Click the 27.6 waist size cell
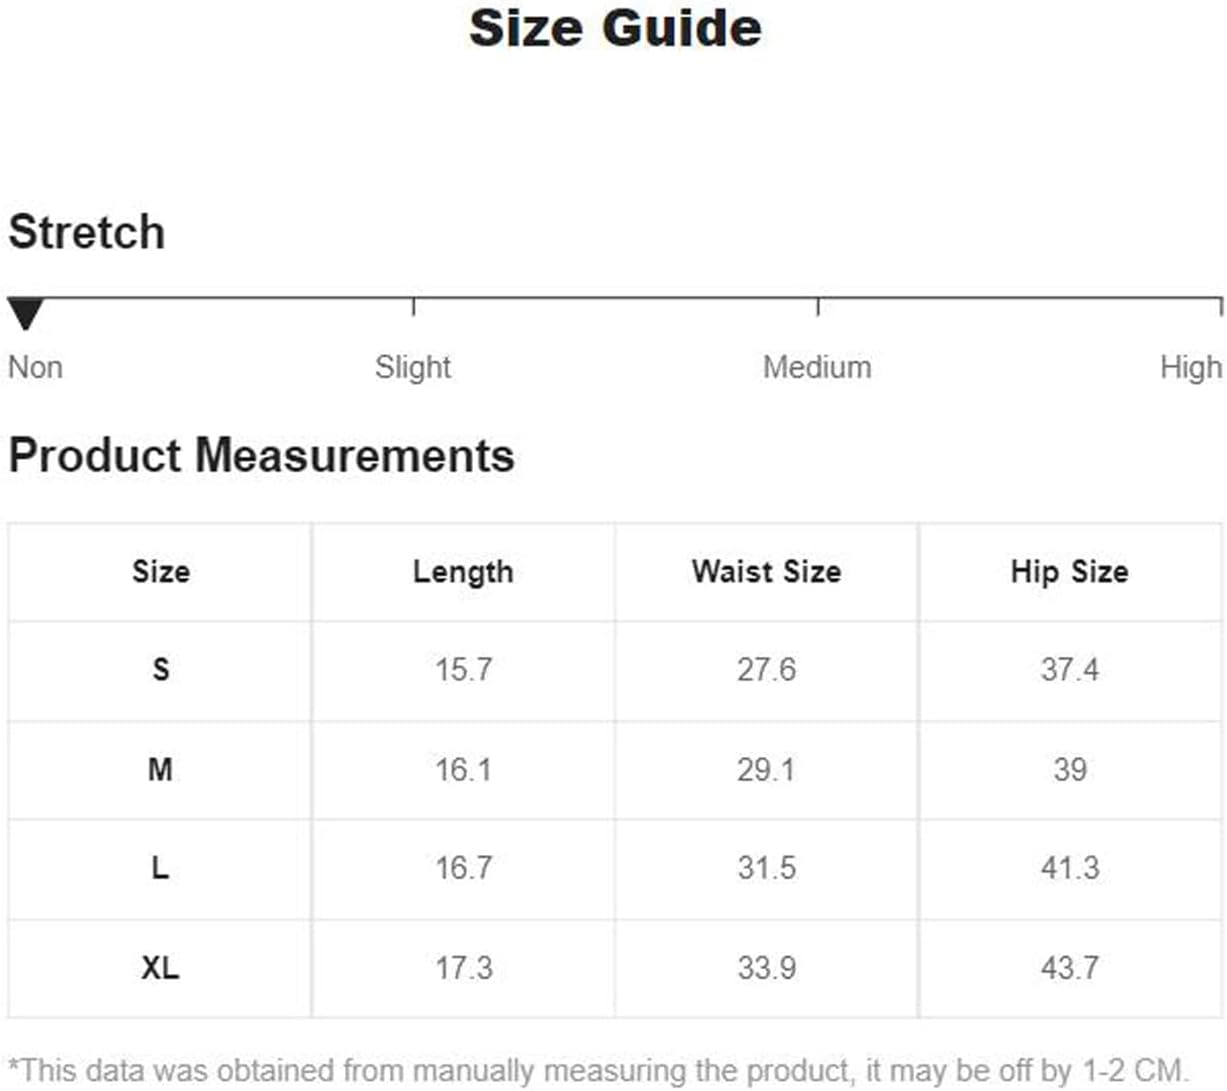Image resolution: width=1227 pixels, height=1091 pixels. [767, 669]
